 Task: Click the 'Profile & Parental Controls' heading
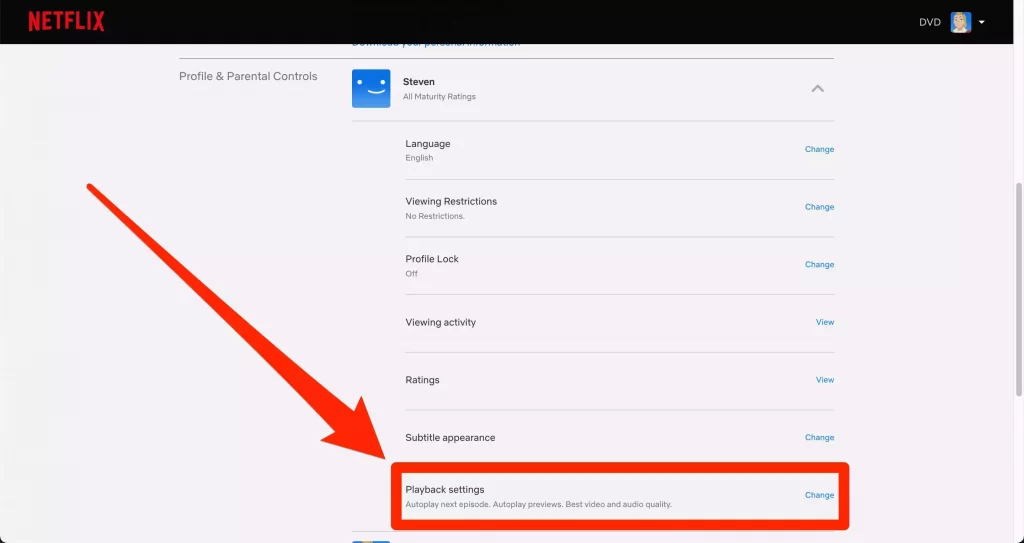tap(248, 76)
